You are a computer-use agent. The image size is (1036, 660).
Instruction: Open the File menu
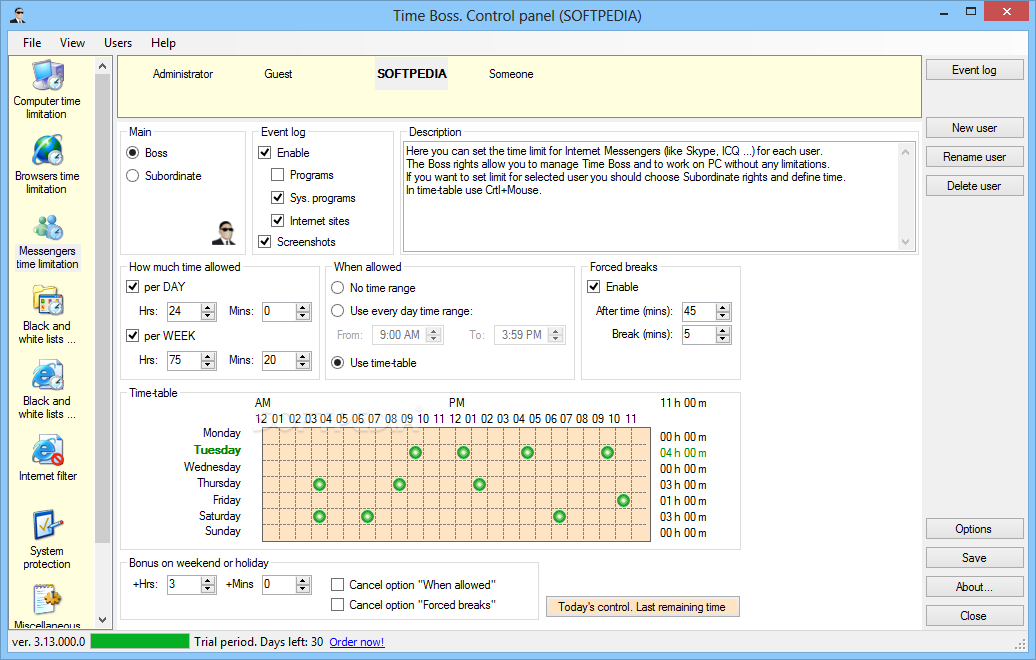[x=32, y=43]
